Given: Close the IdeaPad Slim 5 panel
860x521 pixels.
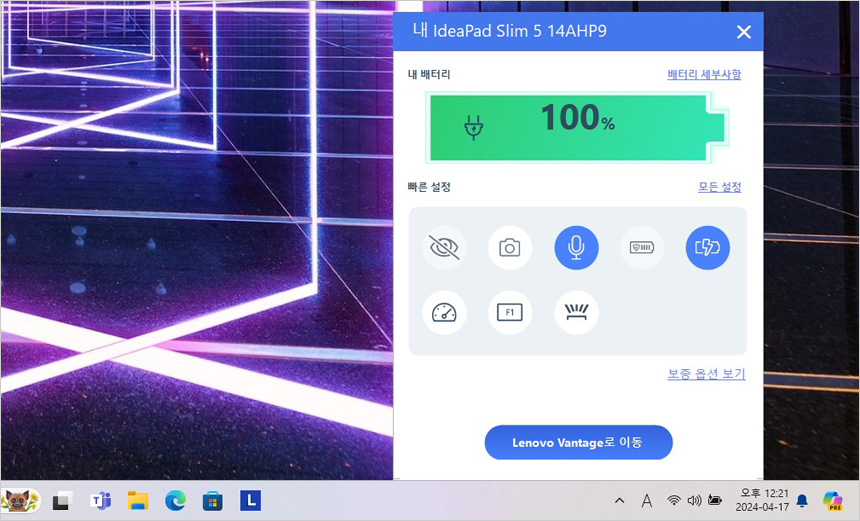Looking at the screenshot, I should 743,32.
